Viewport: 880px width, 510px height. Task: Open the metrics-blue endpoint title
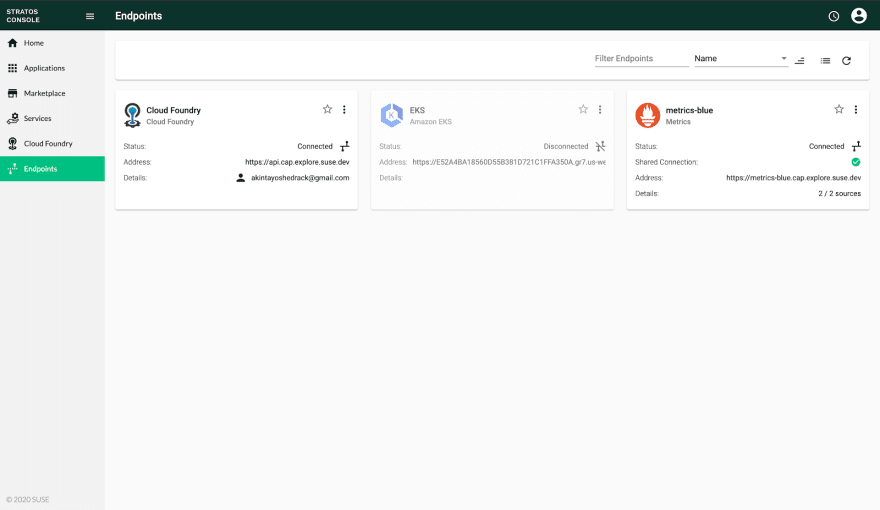pyautogui.click(x=689, y=110)
